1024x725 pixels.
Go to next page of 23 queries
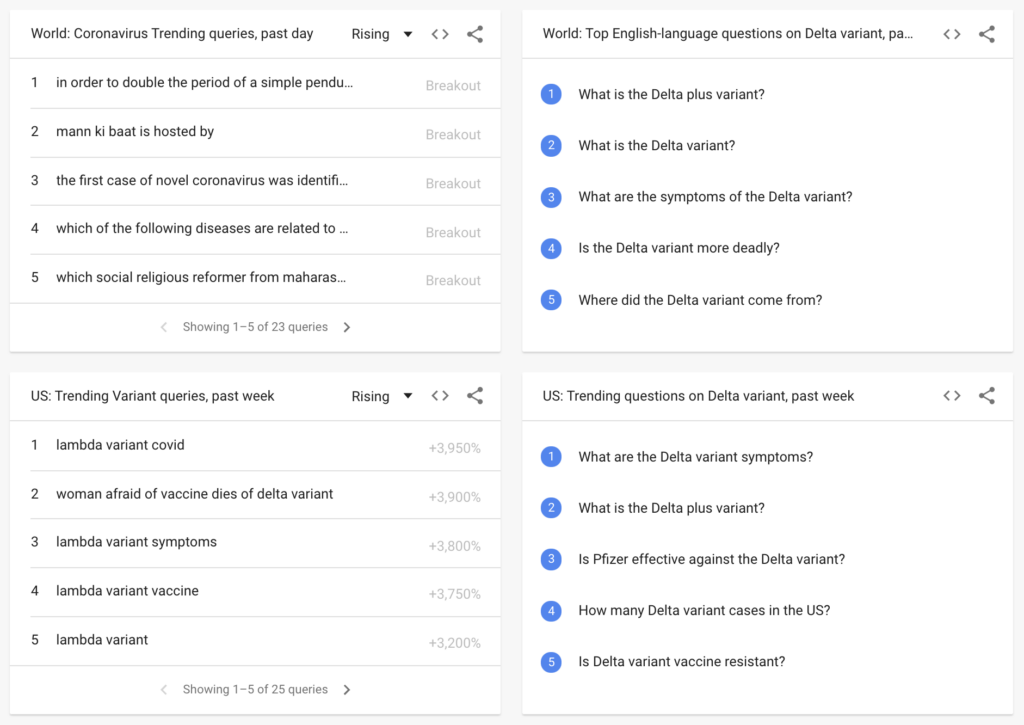click(x=347, y=327)
